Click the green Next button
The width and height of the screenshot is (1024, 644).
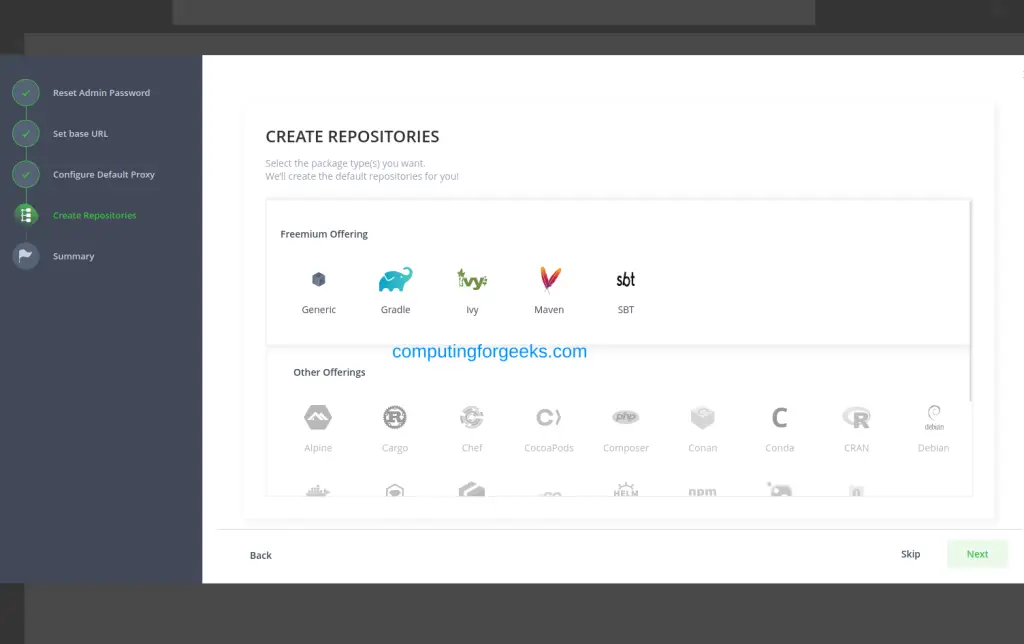click(x=977, y=554)
